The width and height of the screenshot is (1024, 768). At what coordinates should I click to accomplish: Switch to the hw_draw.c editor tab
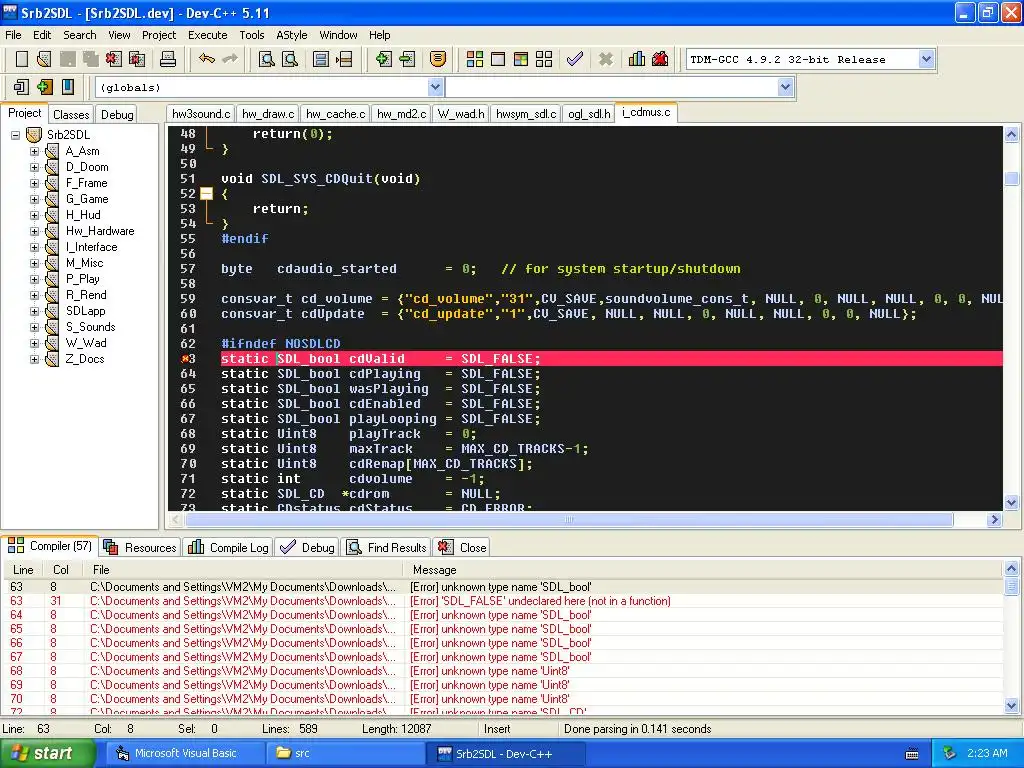pyautogui.click(x=268, y=114)
